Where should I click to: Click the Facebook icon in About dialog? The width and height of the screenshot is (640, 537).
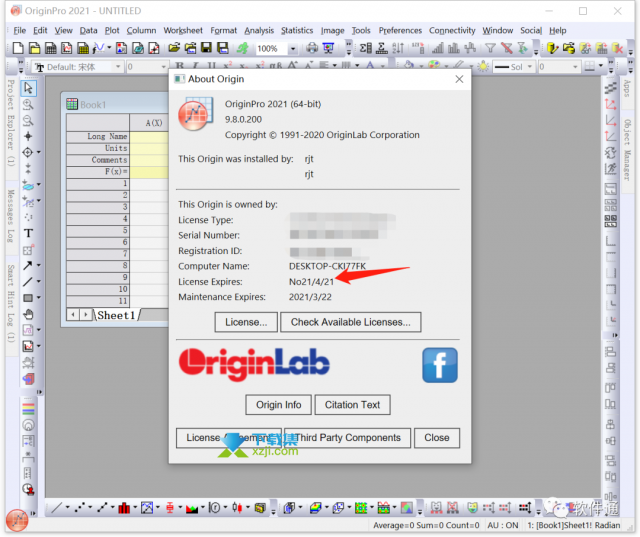pos(440,365)
